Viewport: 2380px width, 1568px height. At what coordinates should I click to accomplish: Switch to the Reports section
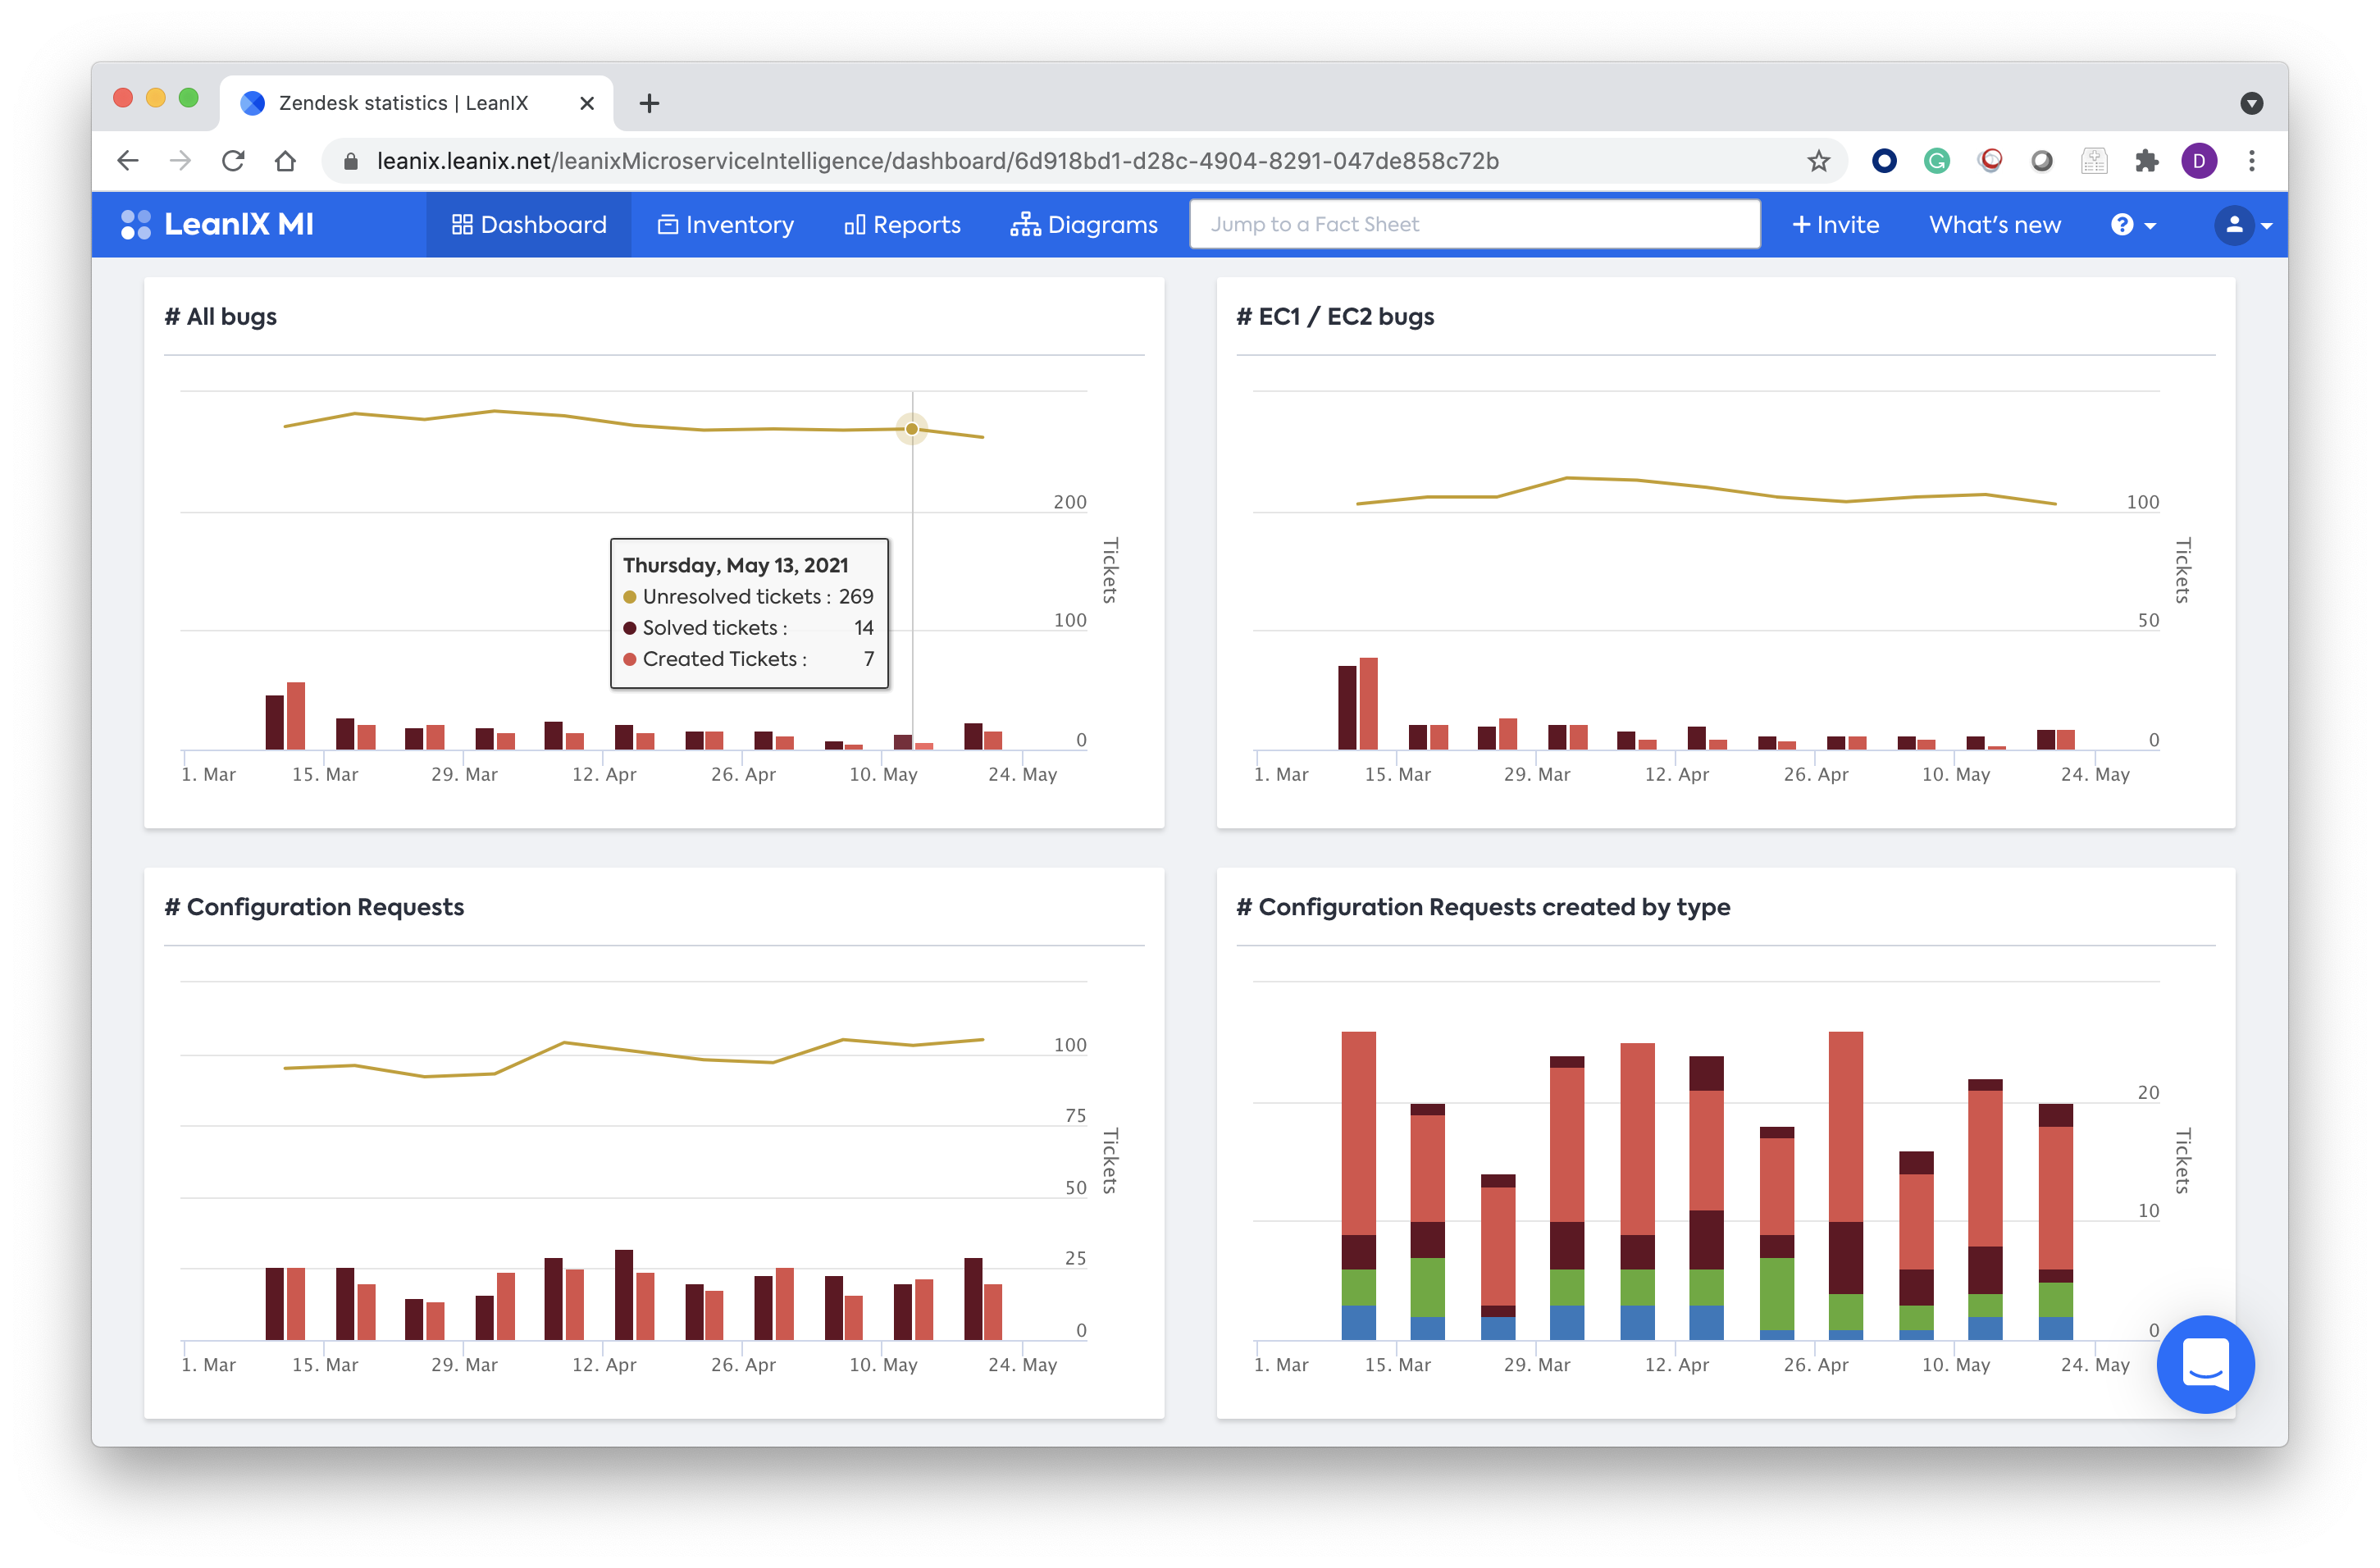[902, 225]
